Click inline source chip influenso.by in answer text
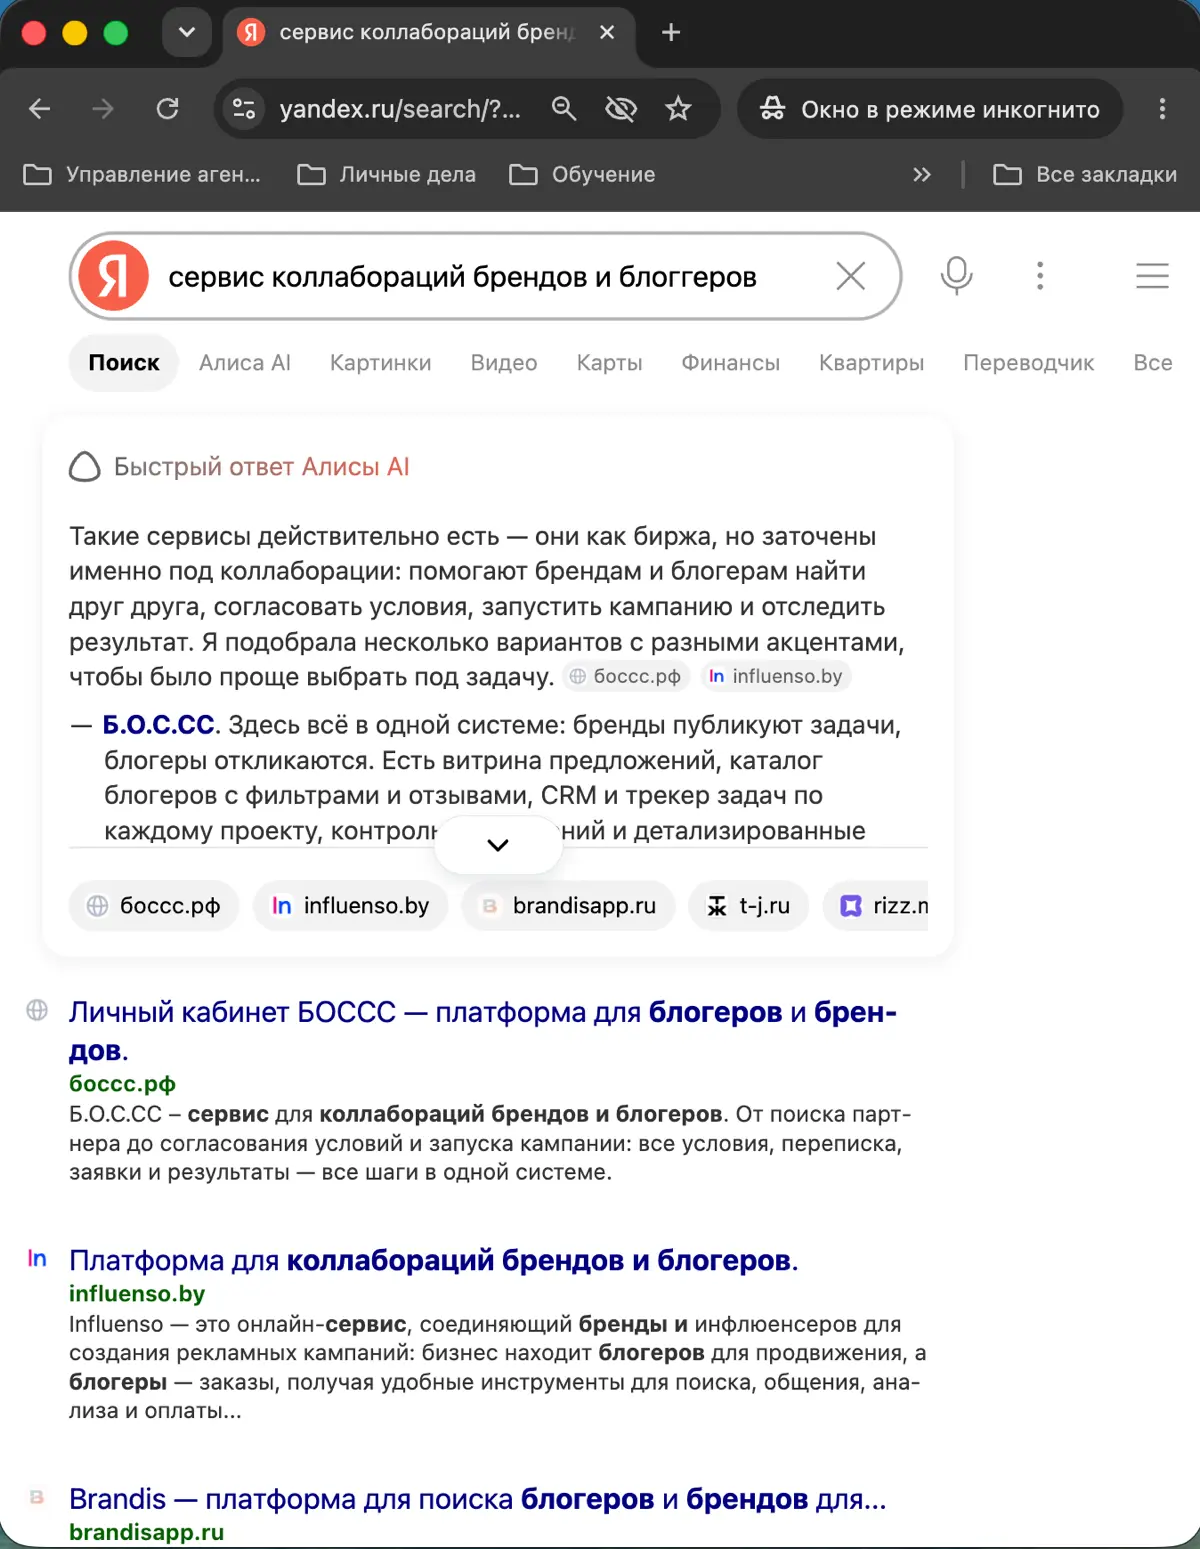 (x=776, y=677)
